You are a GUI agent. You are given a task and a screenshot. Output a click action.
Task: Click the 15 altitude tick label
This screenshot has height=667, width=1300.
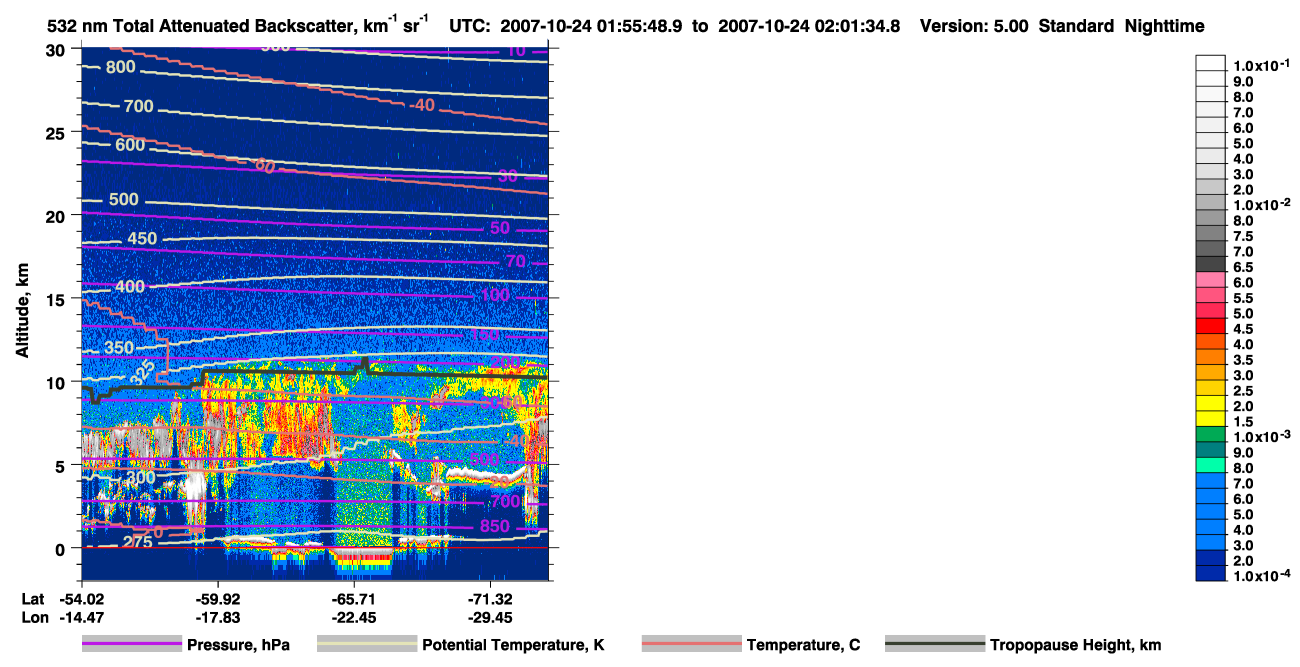57,299
